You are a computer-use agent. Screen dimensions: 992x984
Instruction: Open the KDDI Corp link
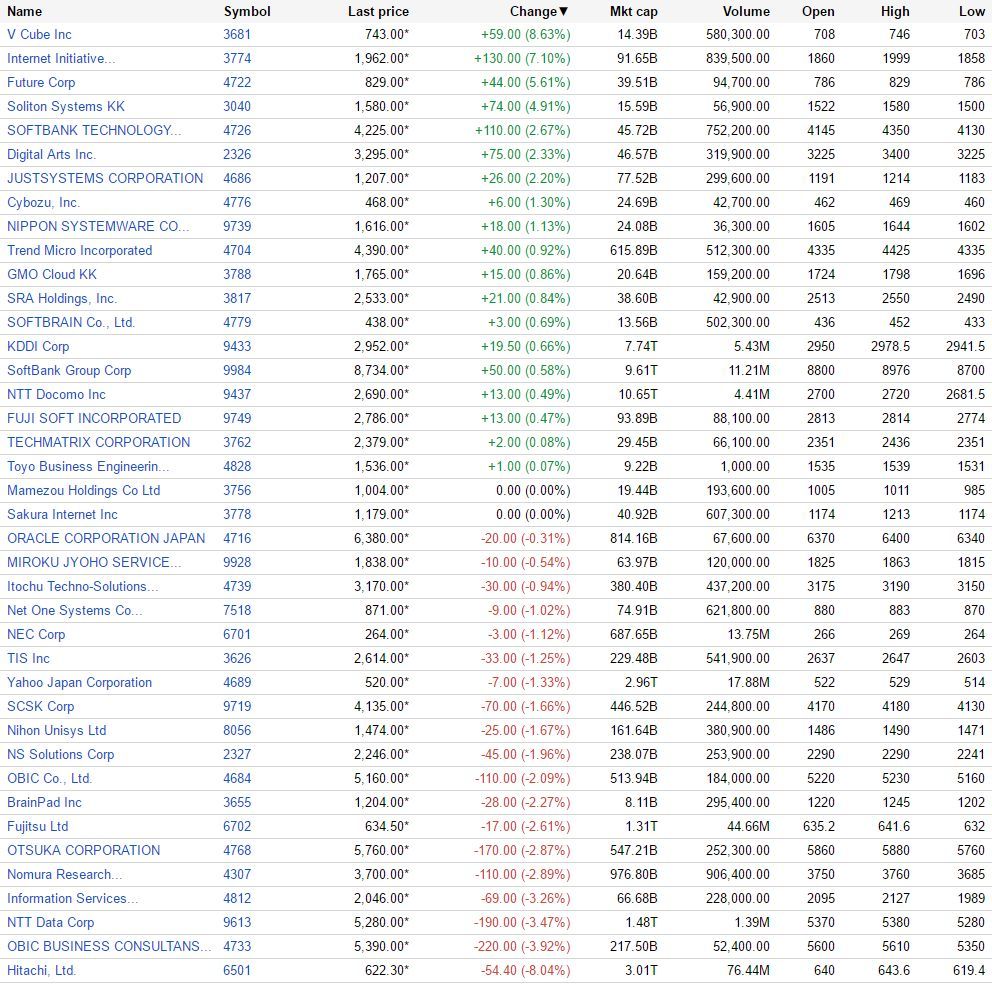point(38,347)
